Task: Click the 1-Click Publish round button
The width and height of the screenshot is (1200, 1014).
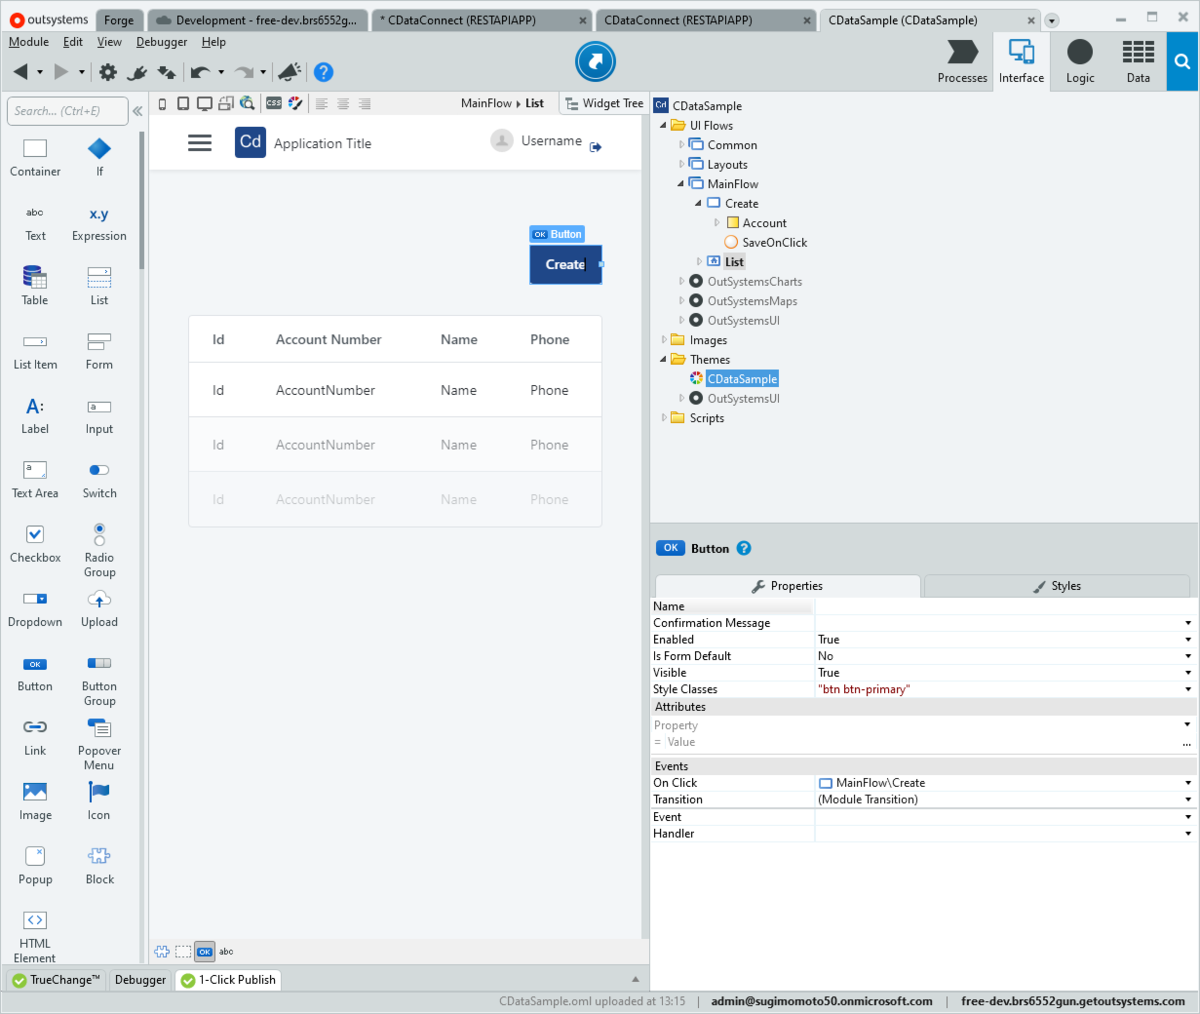Action: click(x=595, y=62)
